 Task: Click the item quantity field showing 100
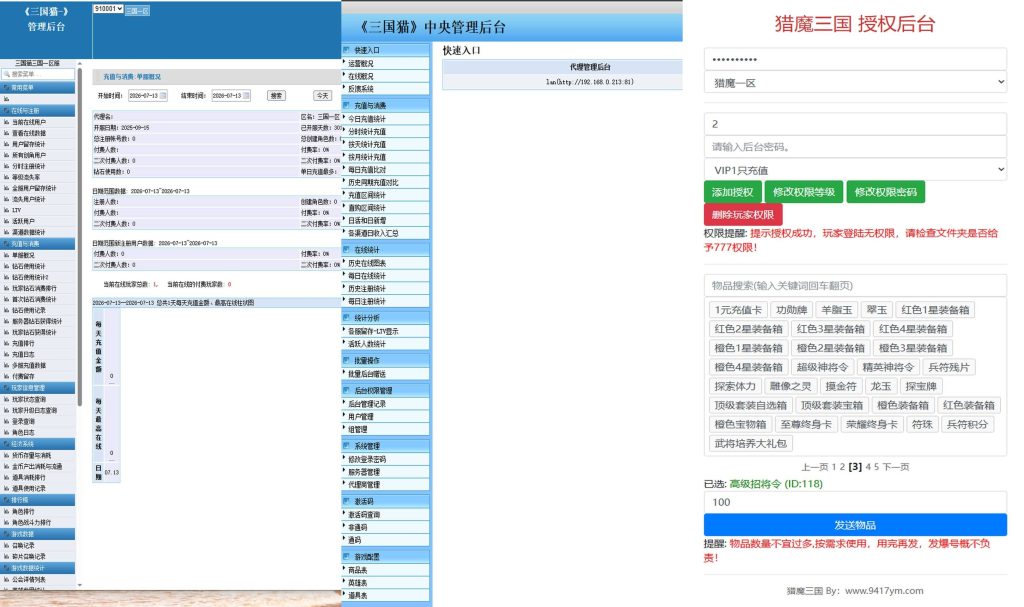(855, 502)
